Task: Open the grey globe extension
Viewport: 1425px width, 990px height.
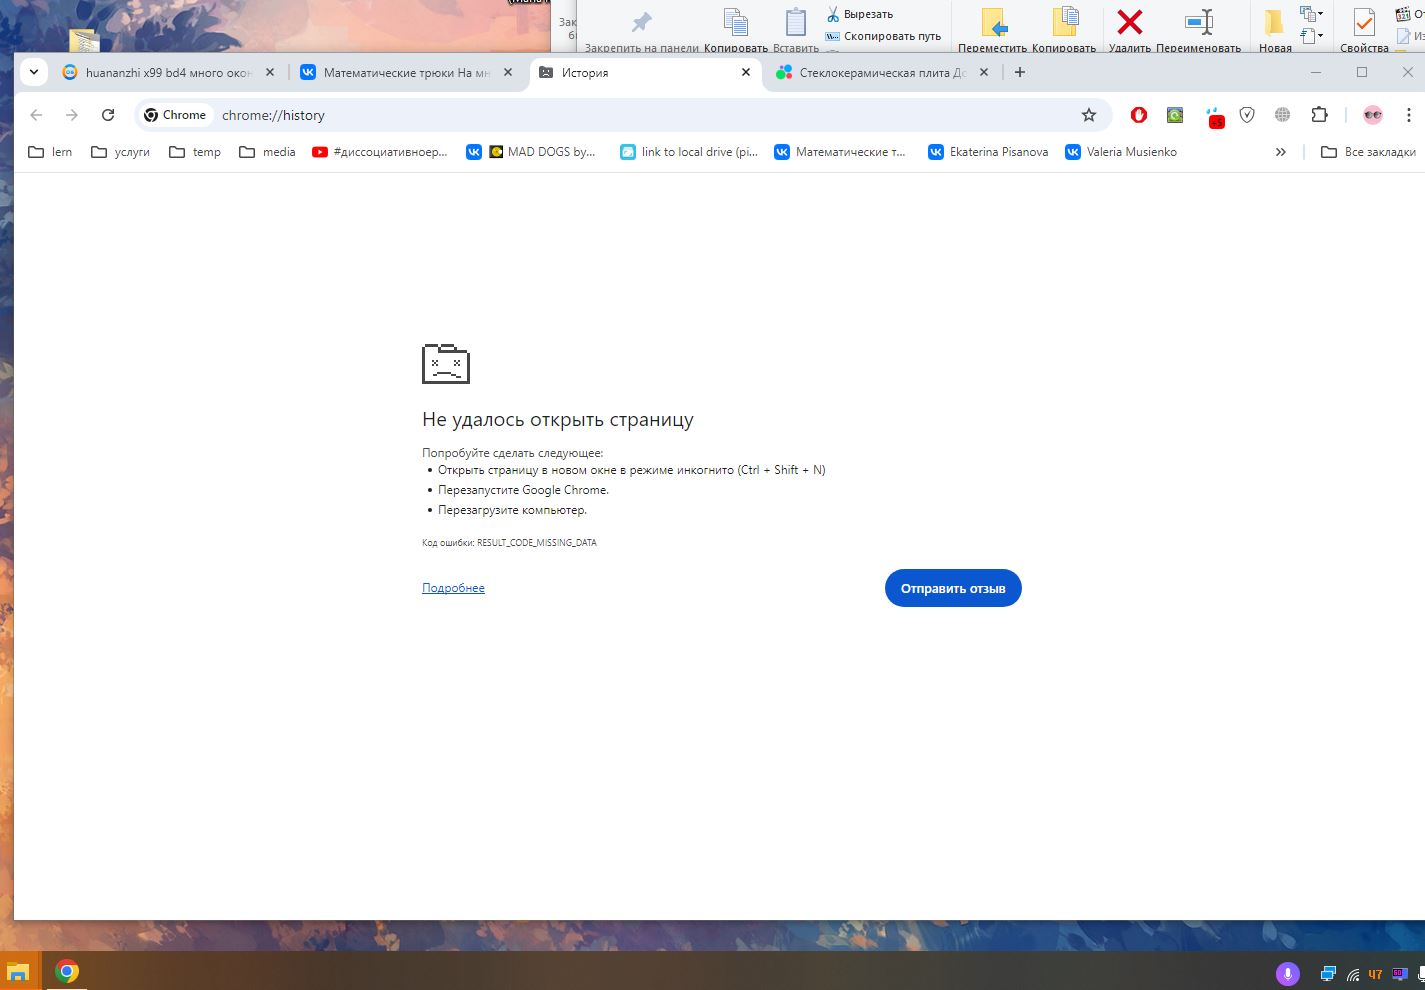Action: pos(1283,115)
